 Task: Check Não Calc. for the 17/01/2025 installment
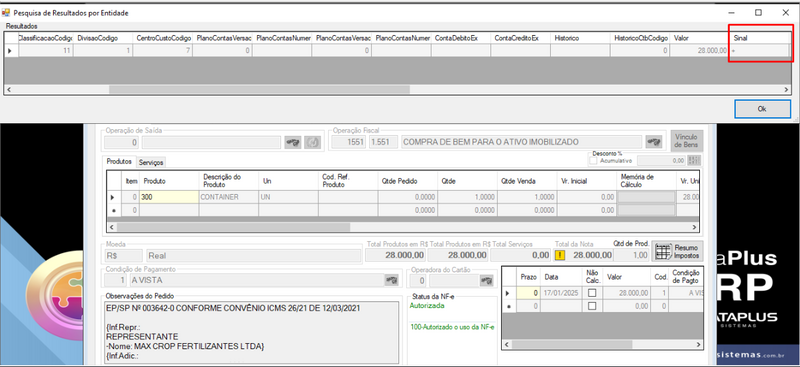click(592, 293)
